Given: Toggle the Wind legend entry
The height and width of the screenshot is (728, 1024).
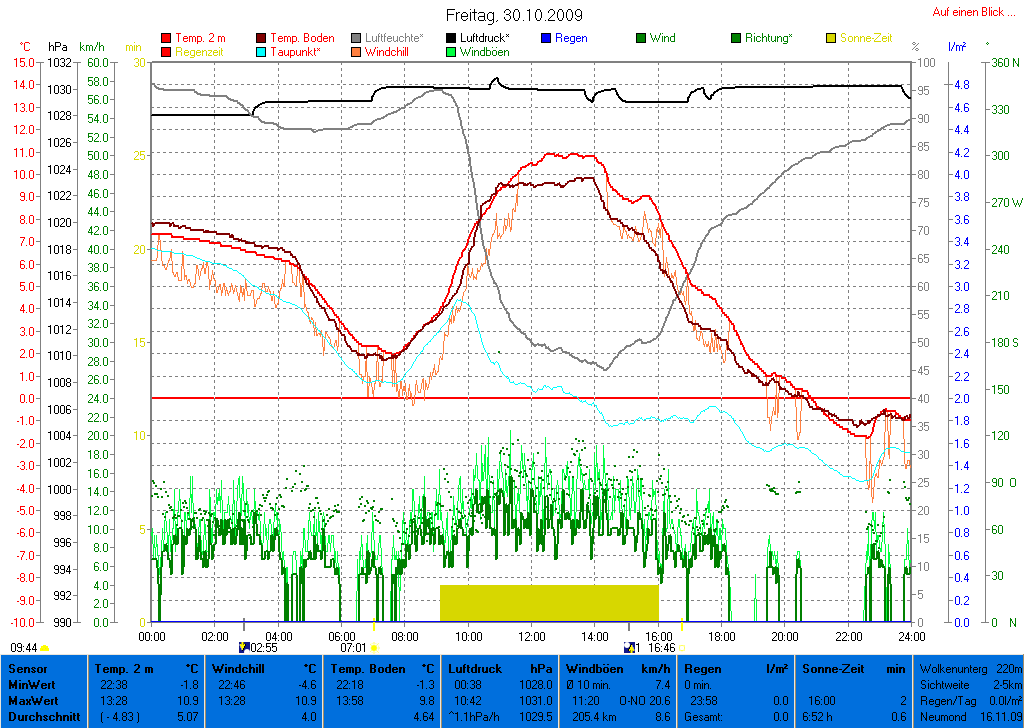Looking at the screenshot, I should (x=641, y=38).
